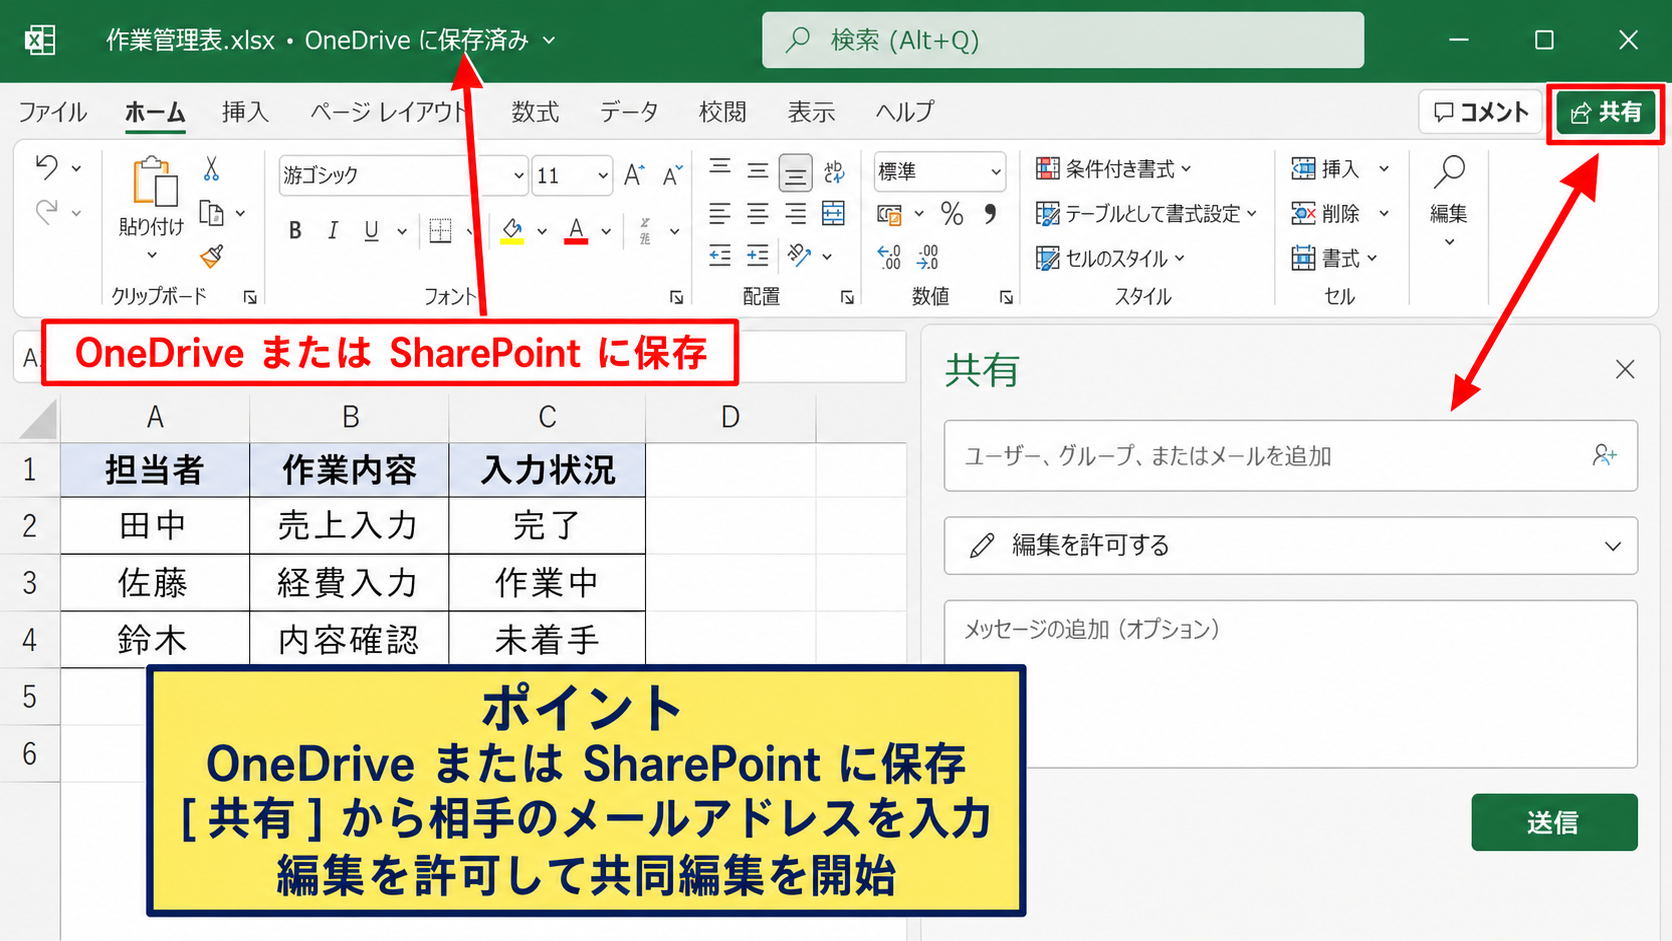The height and width of the screenshot is (941, 1672).
Task: Click the search box 検索 (Alt+Q)
Action: tap(1063, 40)
